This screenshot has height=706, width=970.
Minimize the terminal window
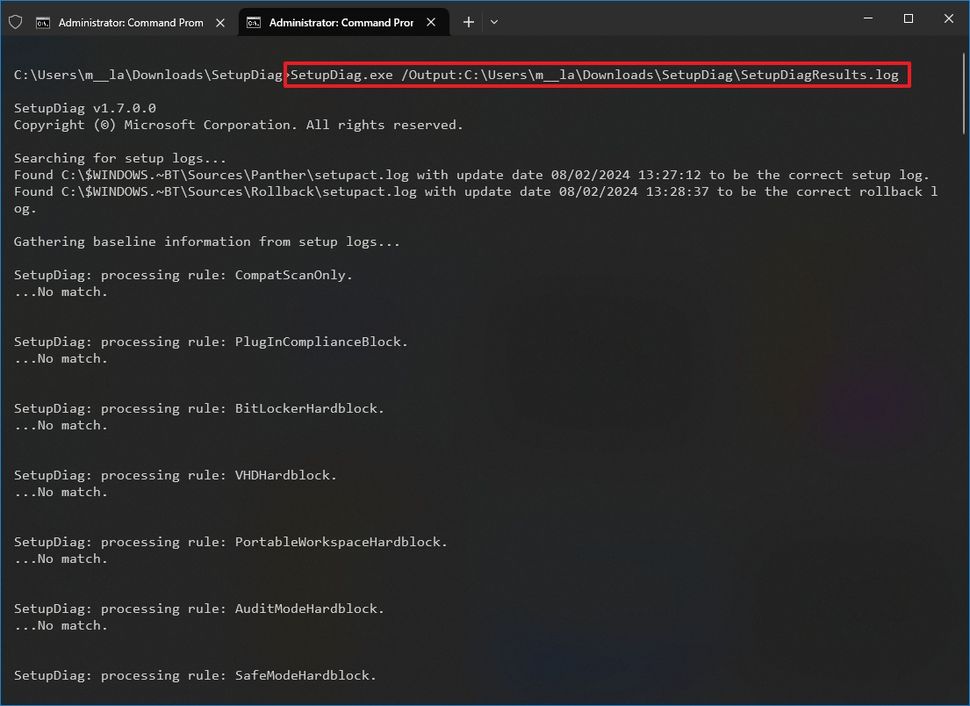click(x=867, y=18)
